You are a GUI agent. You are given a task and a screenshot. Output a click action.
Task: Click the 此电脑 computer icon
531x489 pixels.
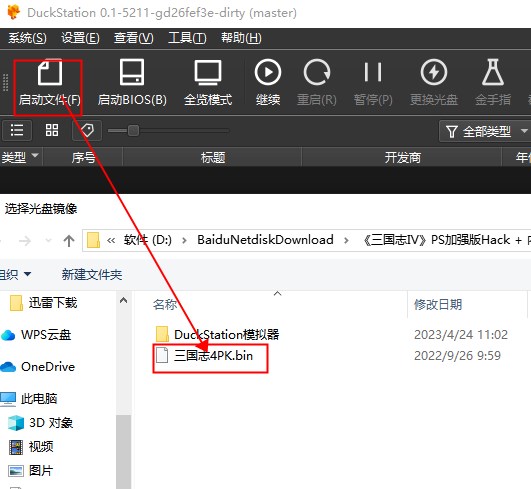pos(8,399)
